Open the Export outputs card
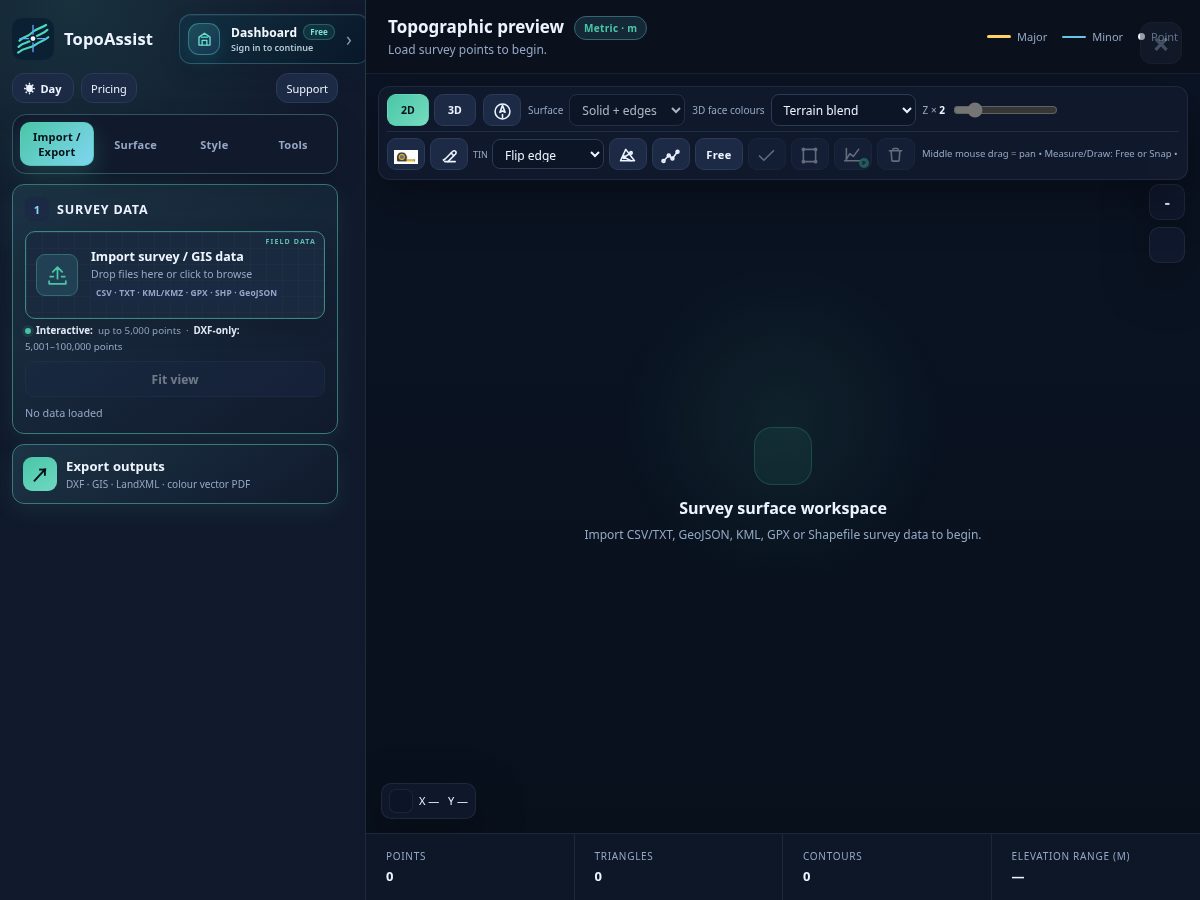The width and height of the screenshot is (1200, 900). coord(175,474)
